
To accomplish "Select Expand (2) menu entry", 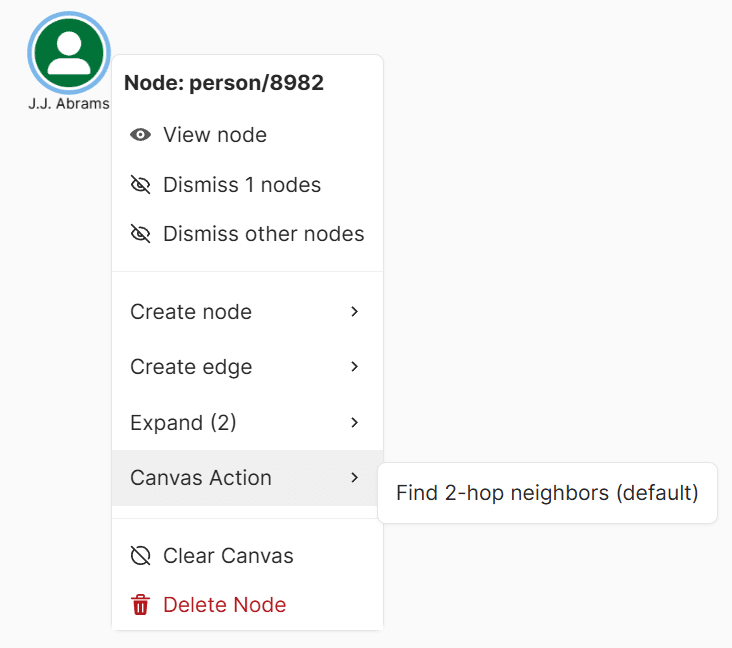I will click(x=247, y=423).
